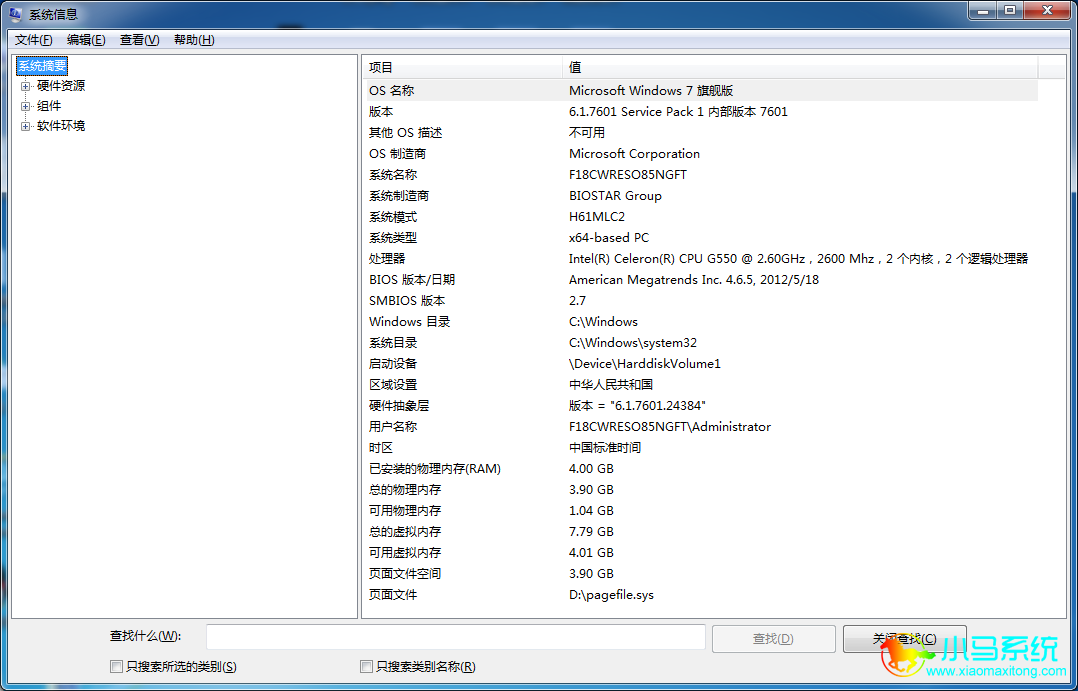
Task: Open the 文件(F) menu
Action: coord(34,40)
